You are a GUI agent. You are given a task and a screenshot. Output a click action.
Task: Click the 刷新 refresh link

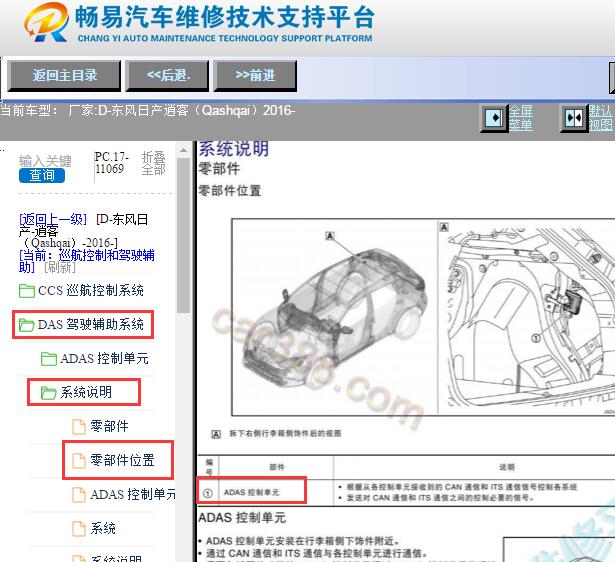60,267
